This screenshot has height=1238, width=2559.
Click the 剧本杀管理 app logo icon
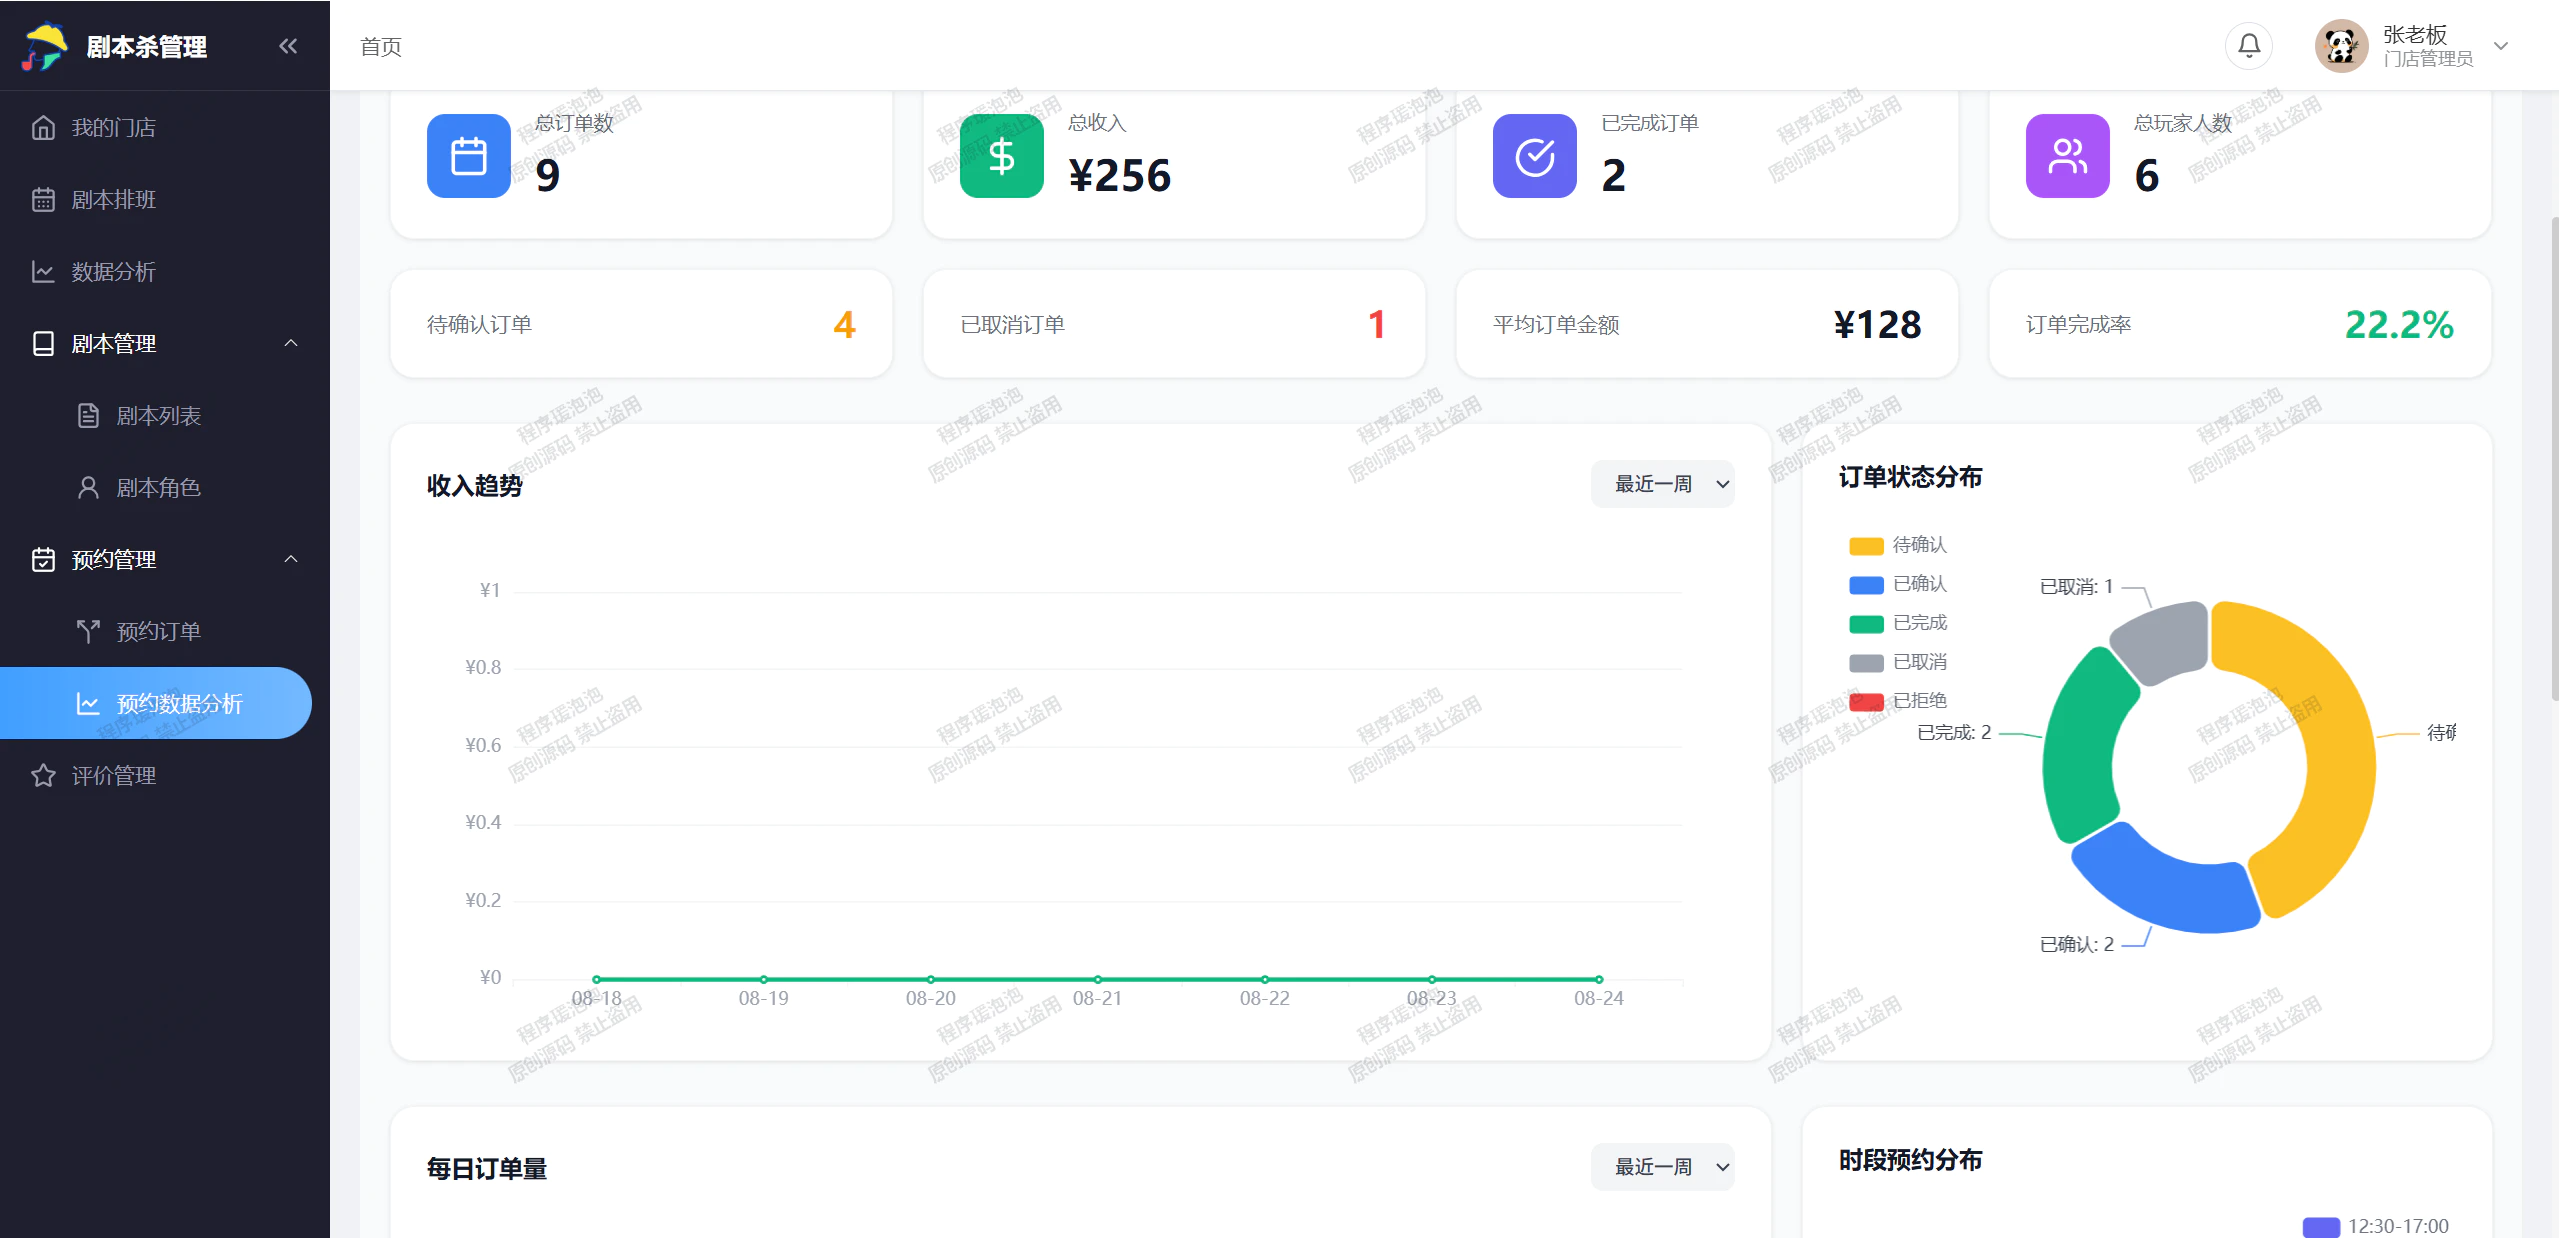click(45, 46)
